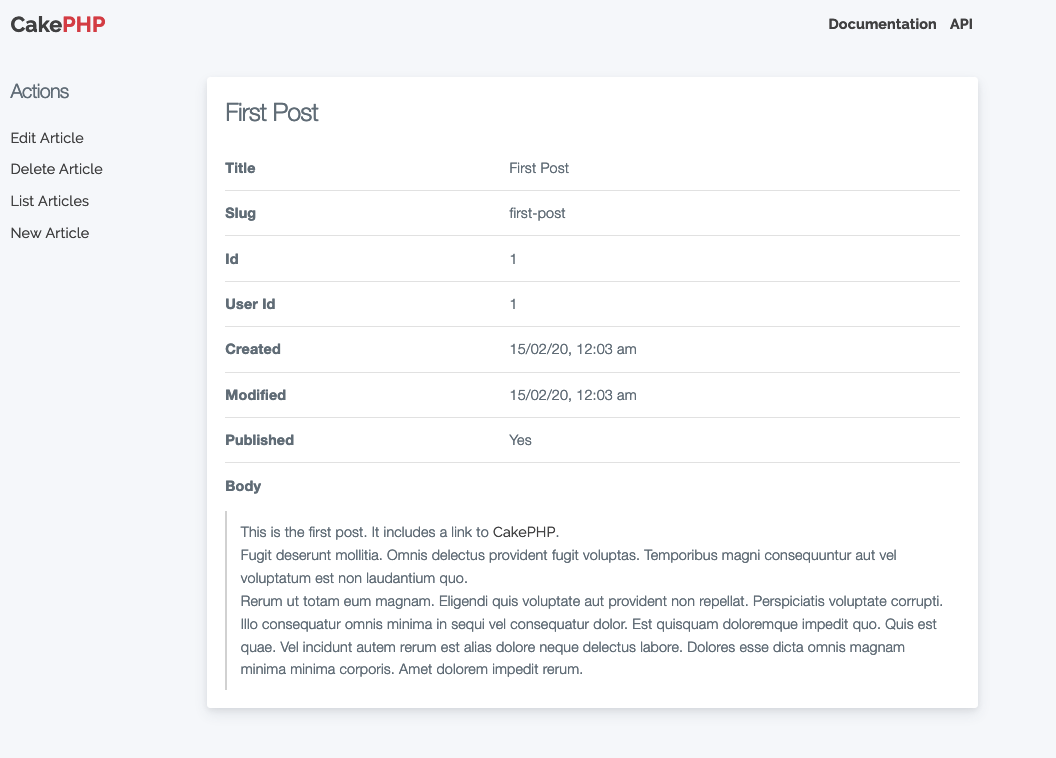Click the Slug row label
This screenshot has height=758, width=1056.
(x=240, y=213)
